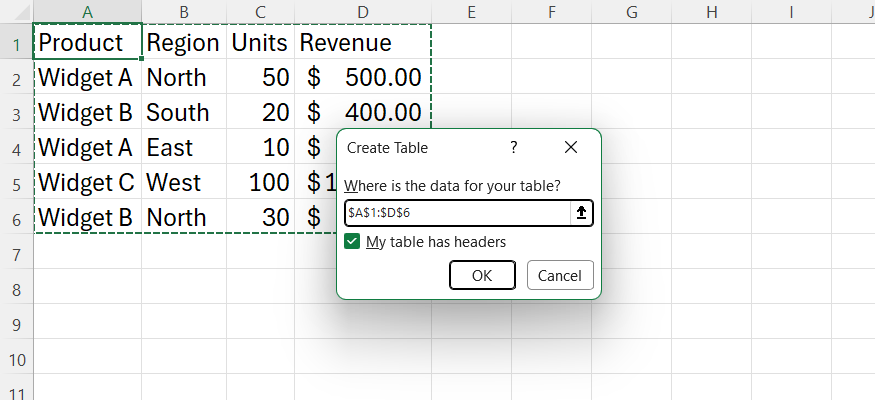
Task: Click the Revenue header cell
Action: [x=363, y=42]
